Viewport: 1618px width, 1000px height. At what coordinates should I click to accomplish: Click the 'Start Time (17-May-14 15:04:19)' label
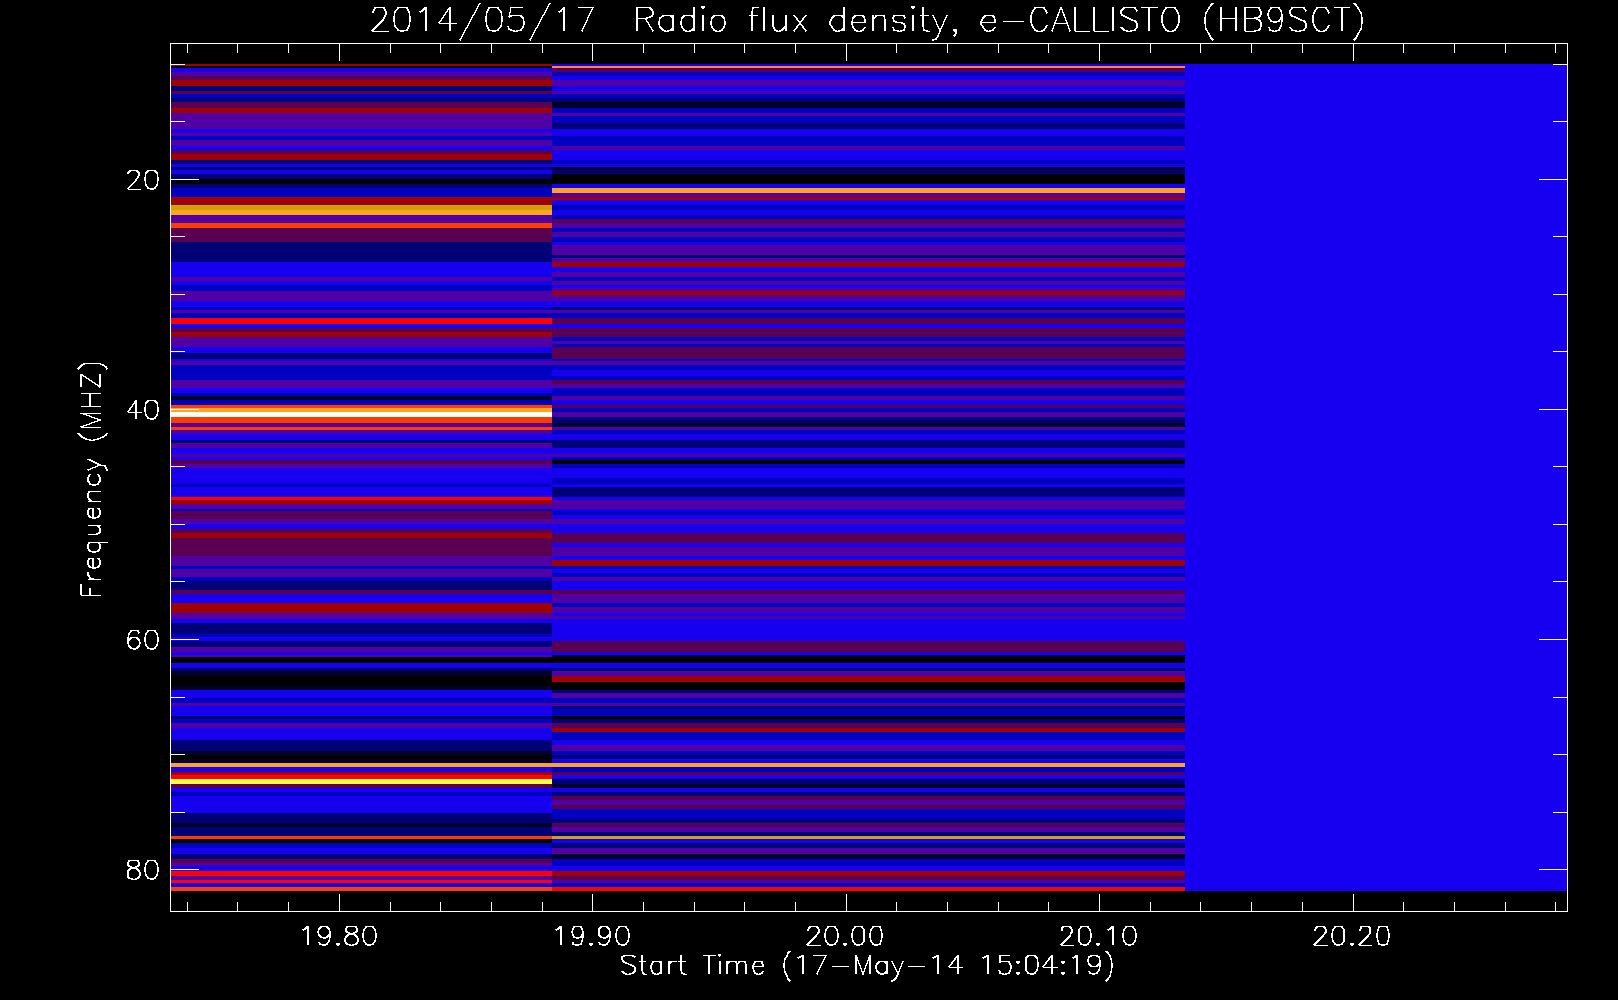(x=867, y=965)
